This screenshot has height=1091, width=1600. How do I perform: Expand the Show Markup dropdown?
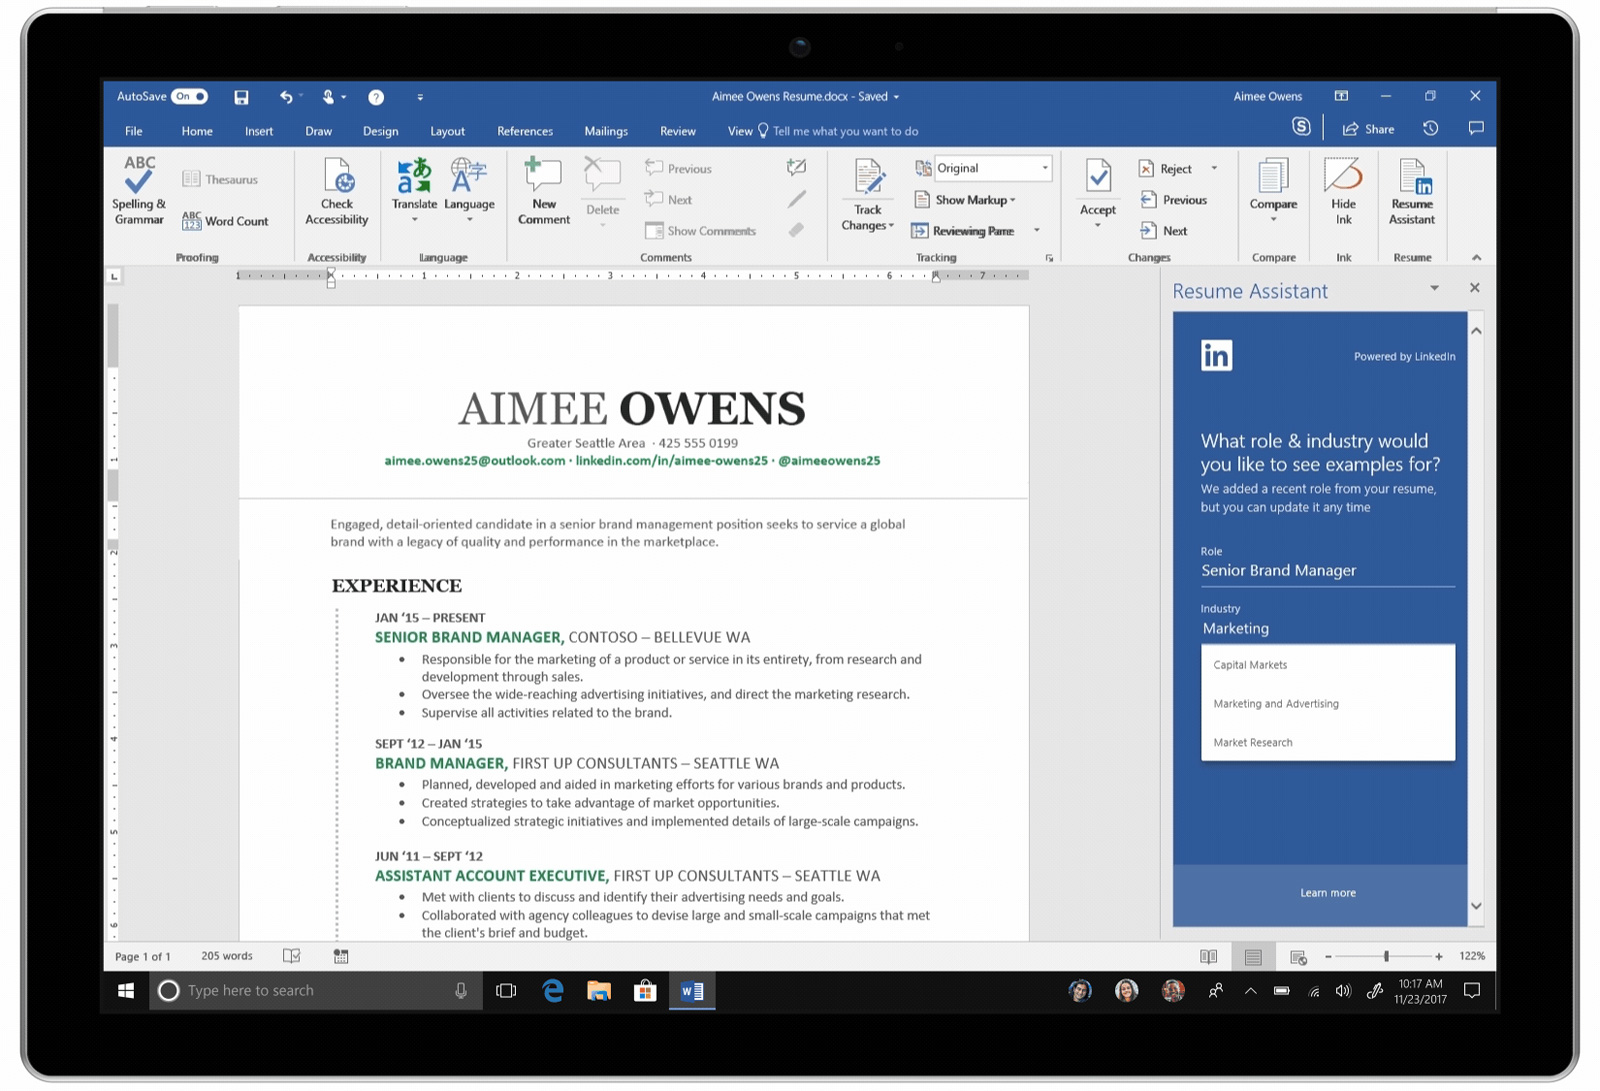coord(966,200)
